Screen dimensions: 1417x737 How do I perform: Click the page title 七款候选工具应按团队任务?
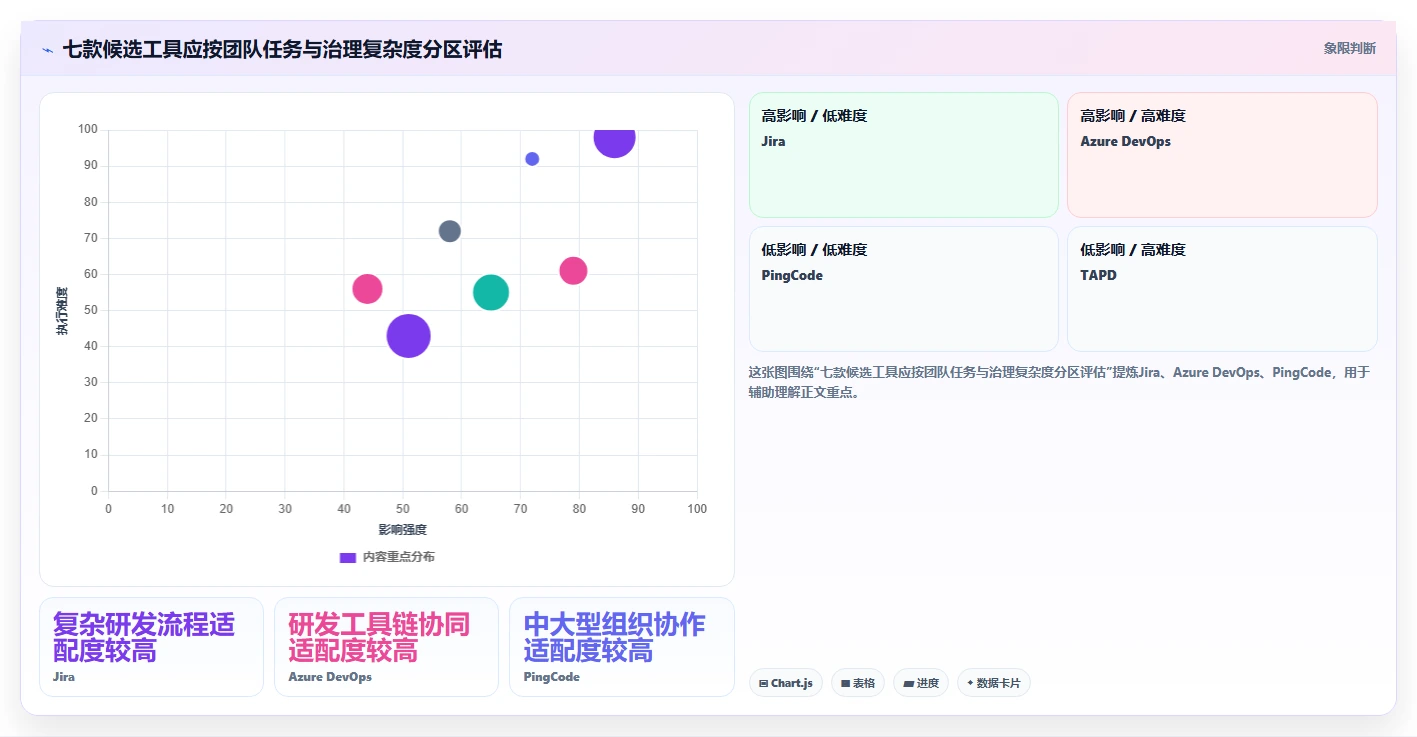pyautogui.click(x=282, y=49)
